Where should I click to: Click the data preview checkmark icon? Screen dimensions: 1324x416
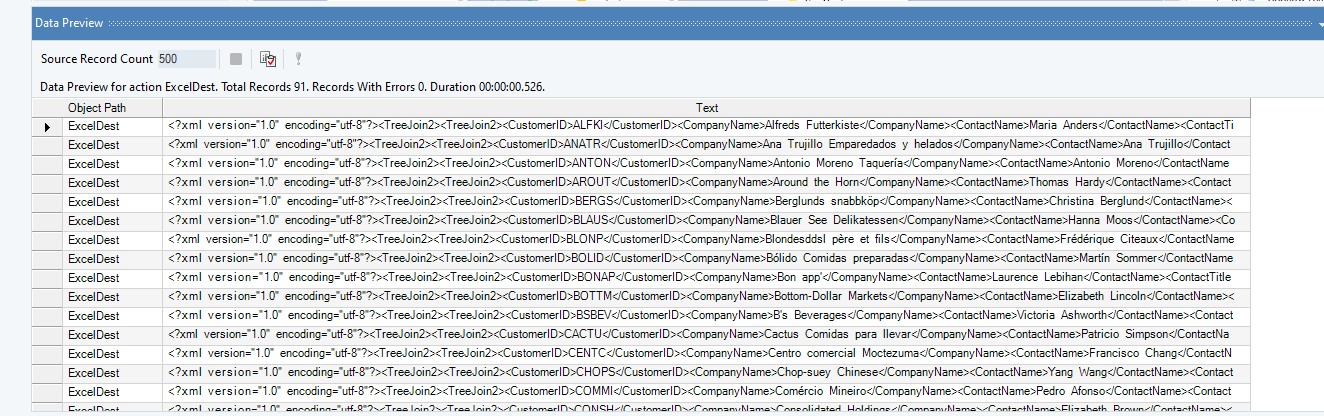click(267, 60)
